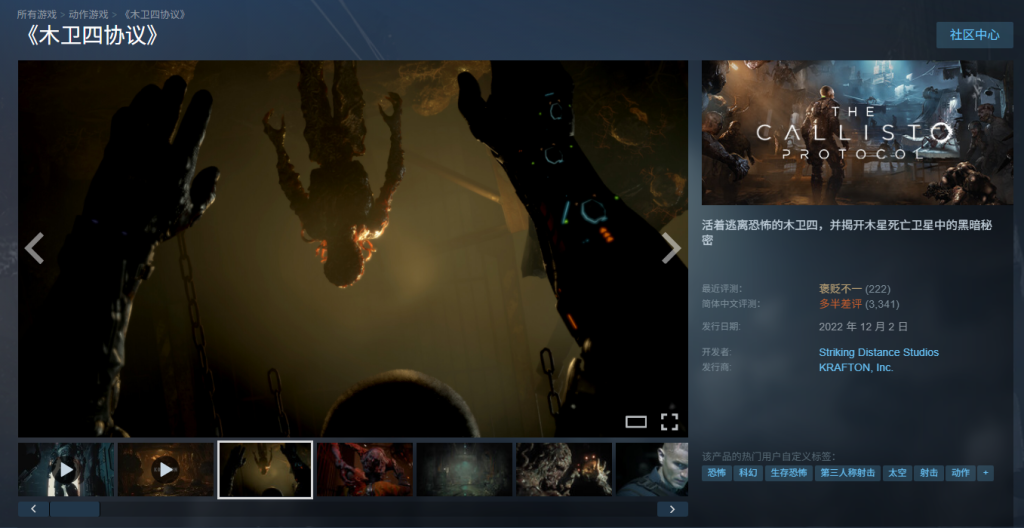The image size is (1024, 528).
Task: Select the 生存恐怖 tag
Action: click(788, 473)
